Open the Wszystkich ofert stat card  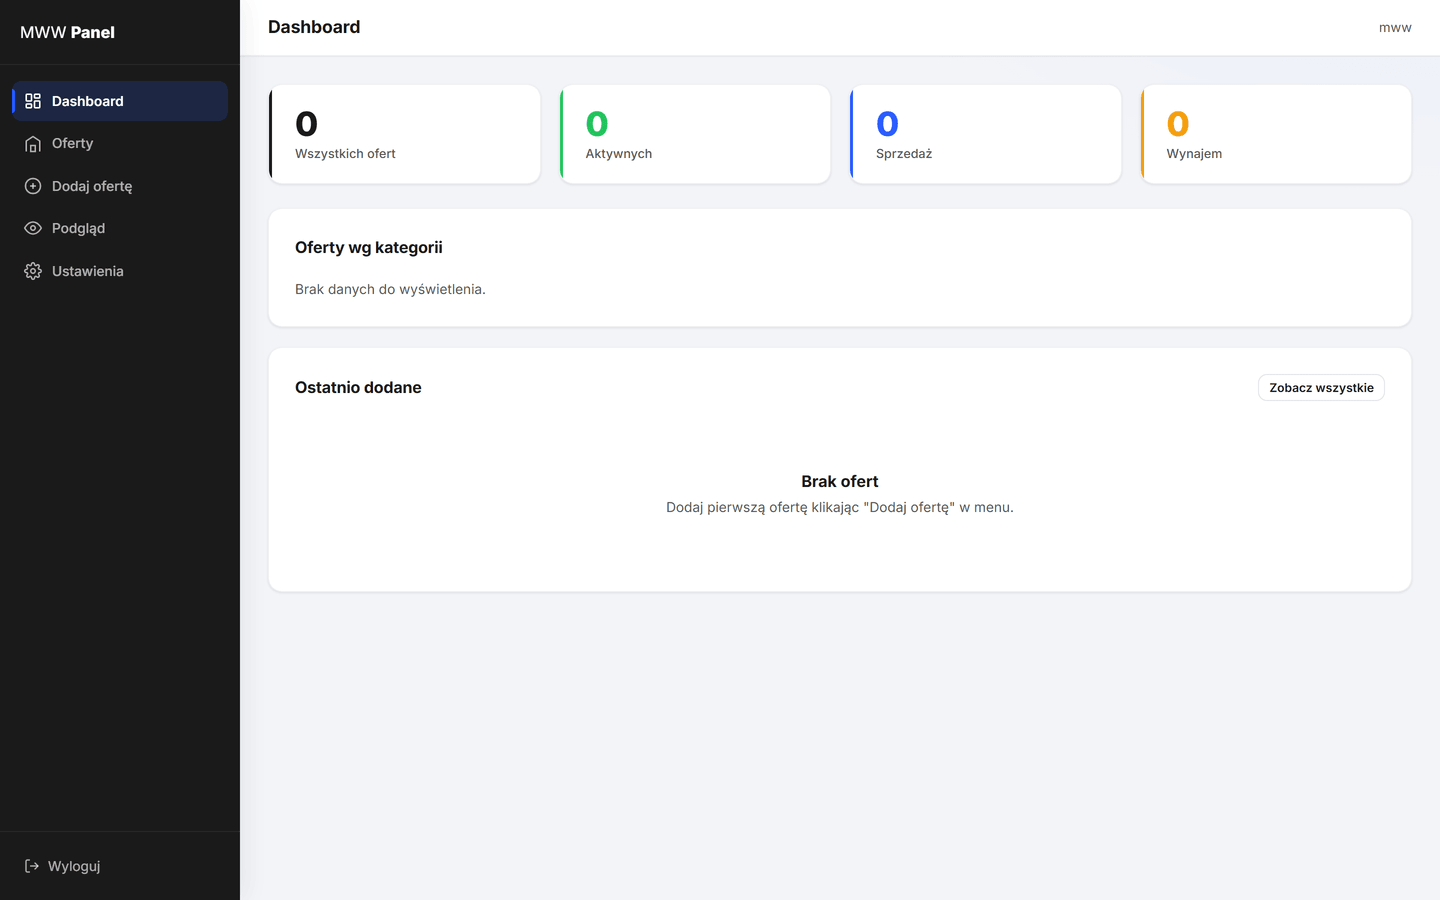[x=405, y=134]
